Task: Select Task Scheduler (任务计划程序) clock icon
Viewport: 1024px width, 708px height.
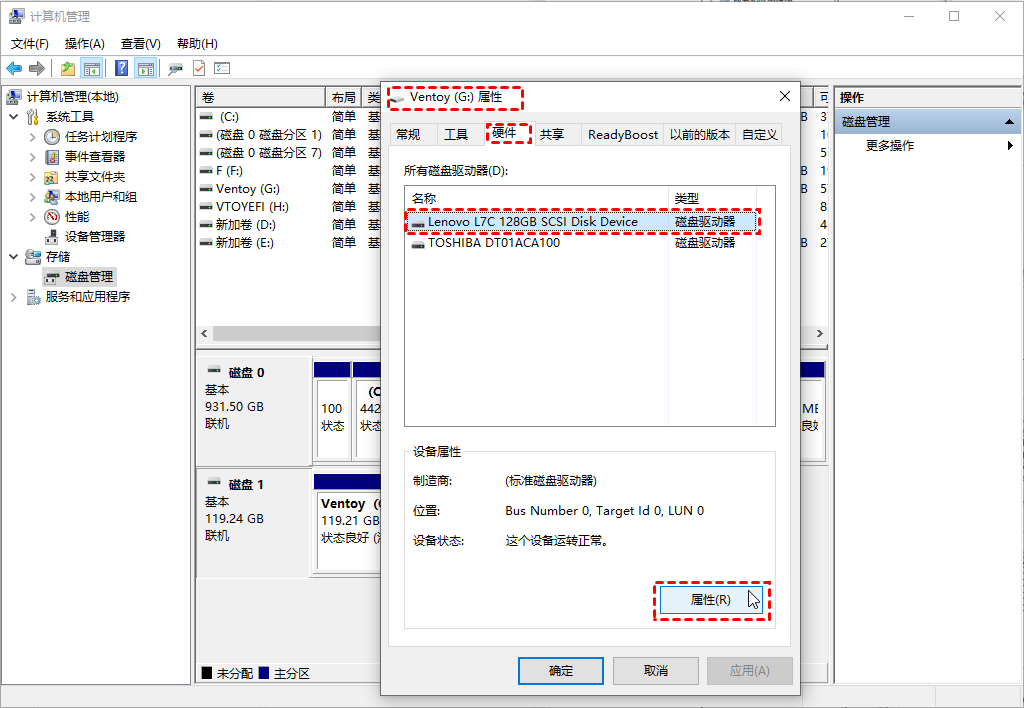Action: [x=52, y=136]
